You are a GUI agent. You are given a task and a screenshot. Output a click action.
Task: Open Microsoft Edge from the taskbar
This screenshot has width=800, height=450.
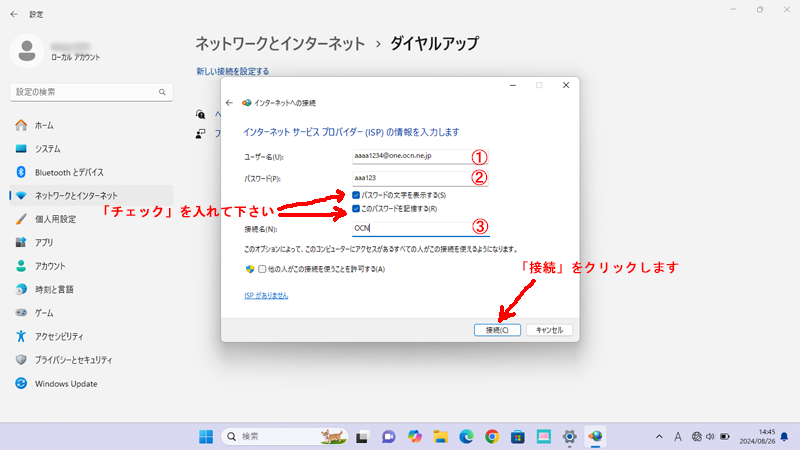(465, 436)
